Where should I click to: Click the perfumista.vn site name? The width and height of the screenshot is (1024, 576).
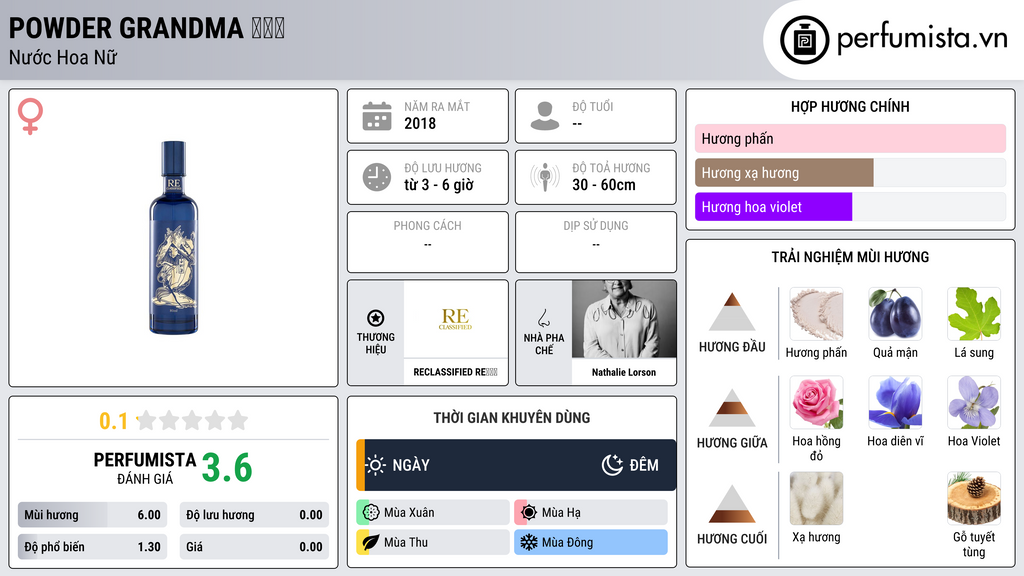click(922, 38)
